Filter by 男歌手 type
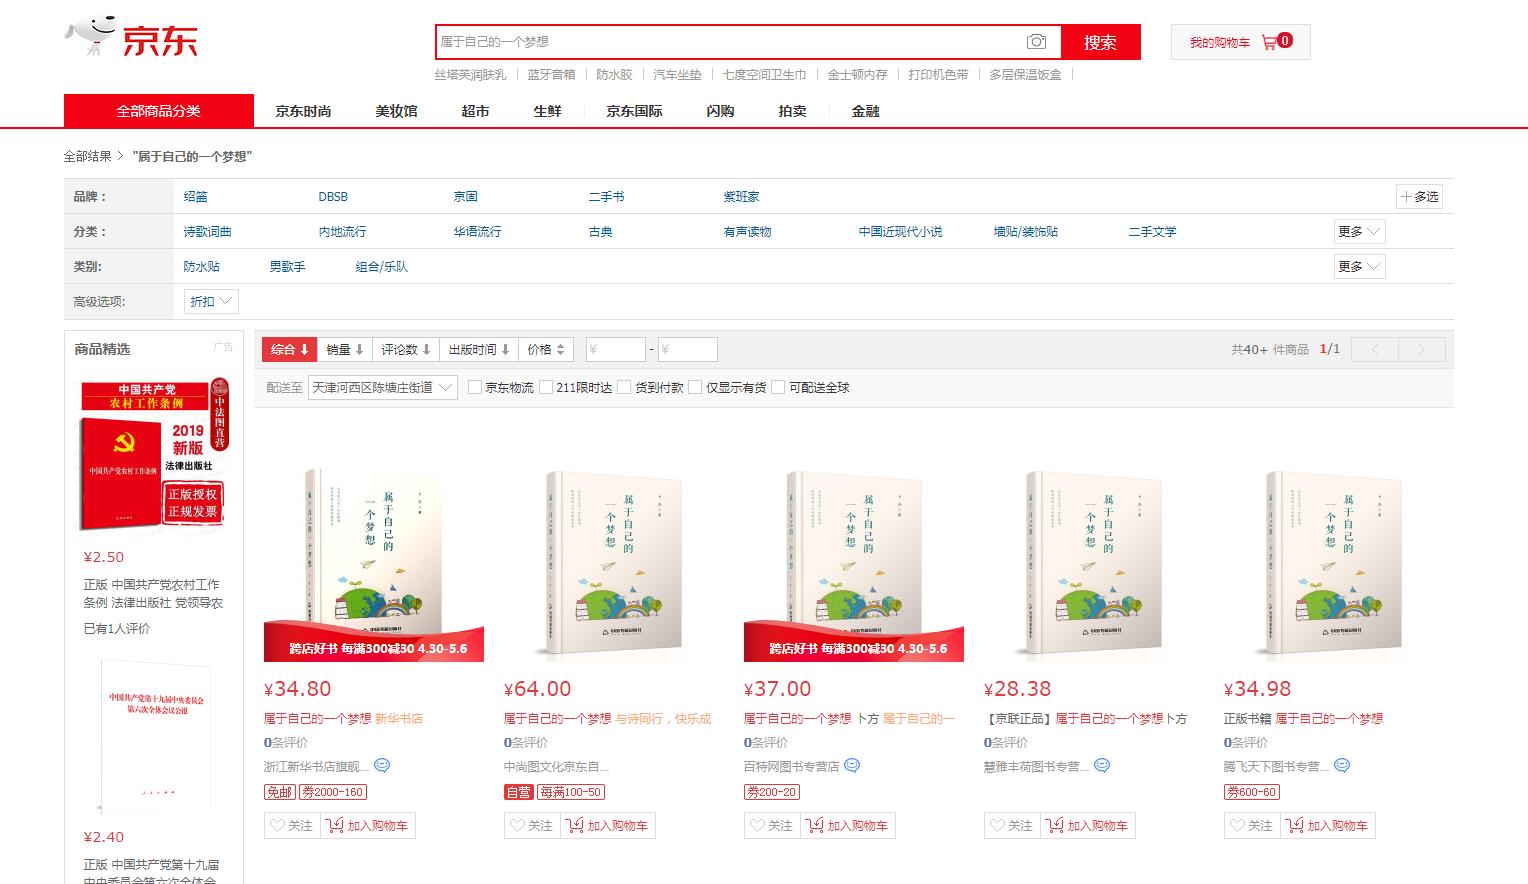Screen dimensions: 1528x884 click(x=287, y=267)
